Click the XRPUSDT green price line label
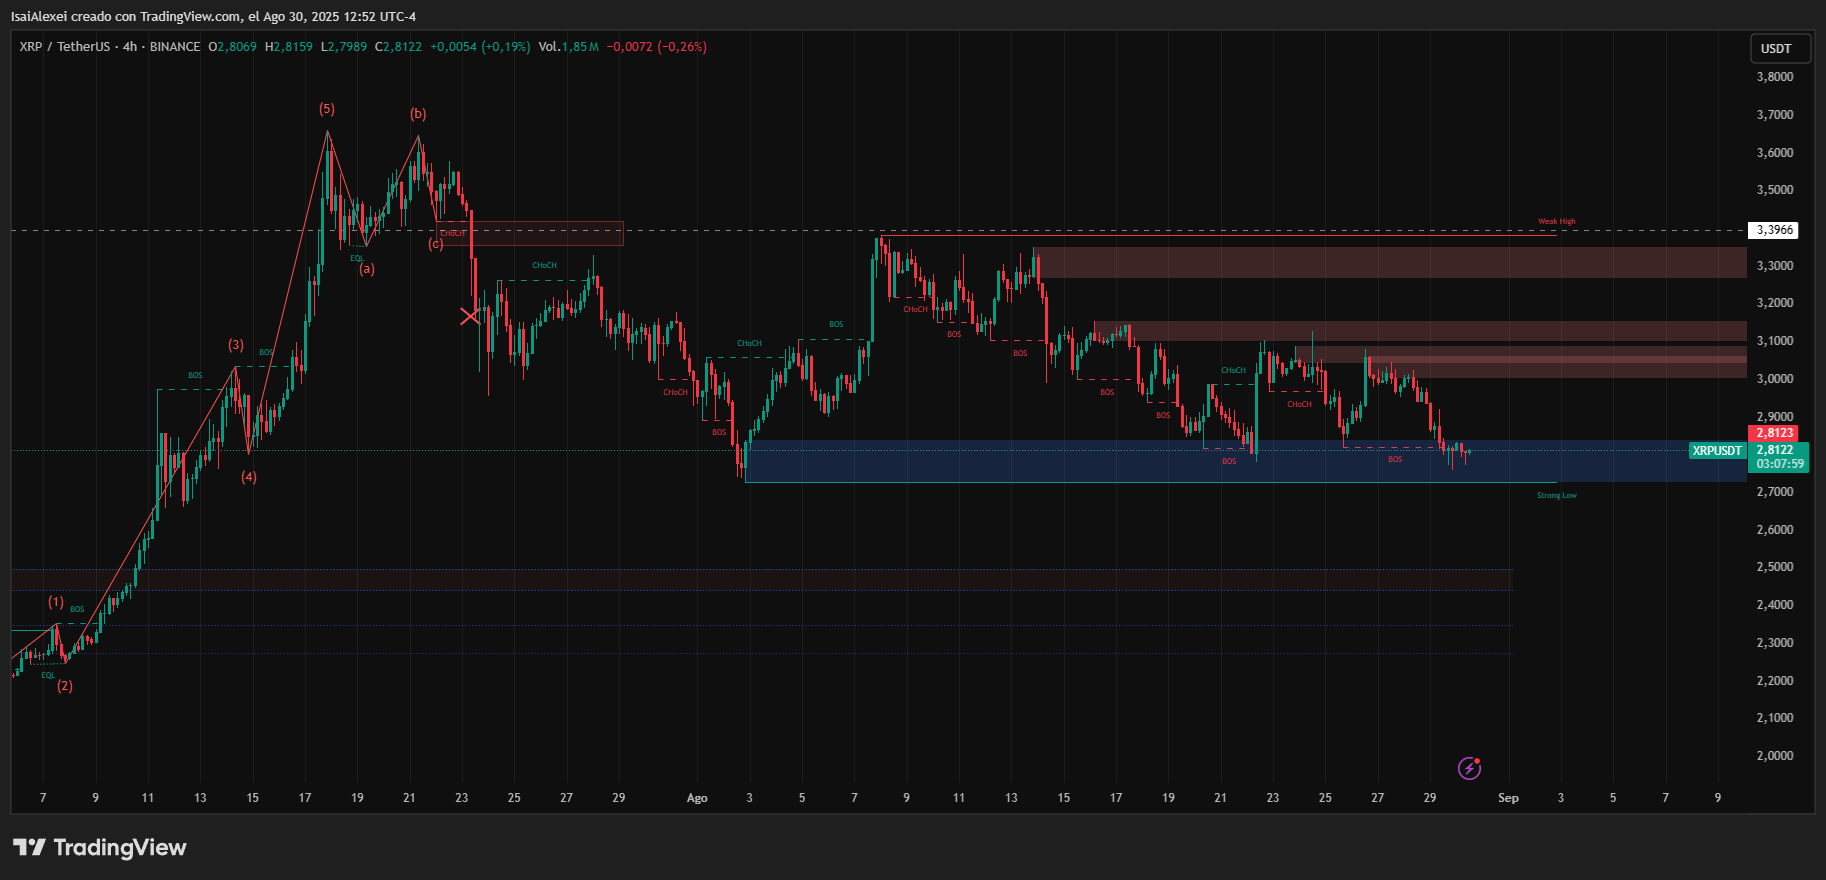This screenshot has width=1826, height=880. click(x=1716, y=451)
